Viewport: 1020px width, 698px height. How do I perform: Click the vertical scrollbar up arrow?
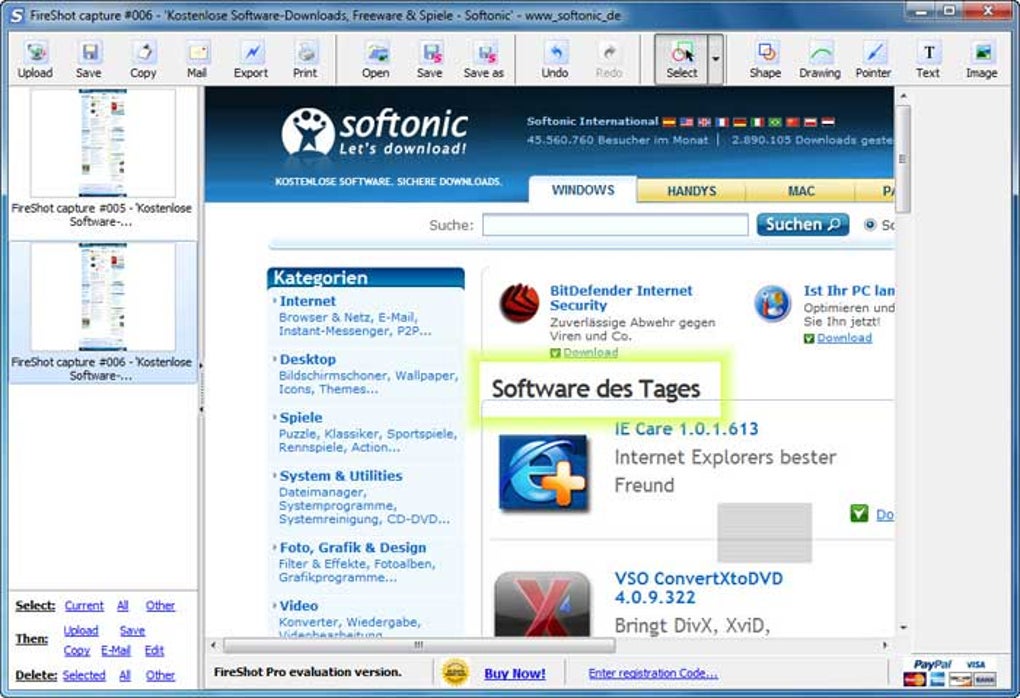[903, 97]
